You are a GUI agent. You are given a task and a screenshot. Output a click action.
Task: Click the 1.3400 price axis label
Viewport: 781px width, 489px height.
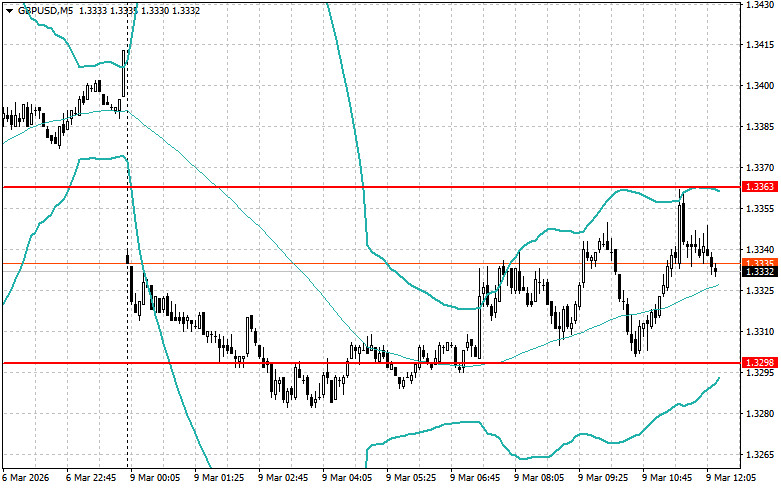[x=760, y=86]
